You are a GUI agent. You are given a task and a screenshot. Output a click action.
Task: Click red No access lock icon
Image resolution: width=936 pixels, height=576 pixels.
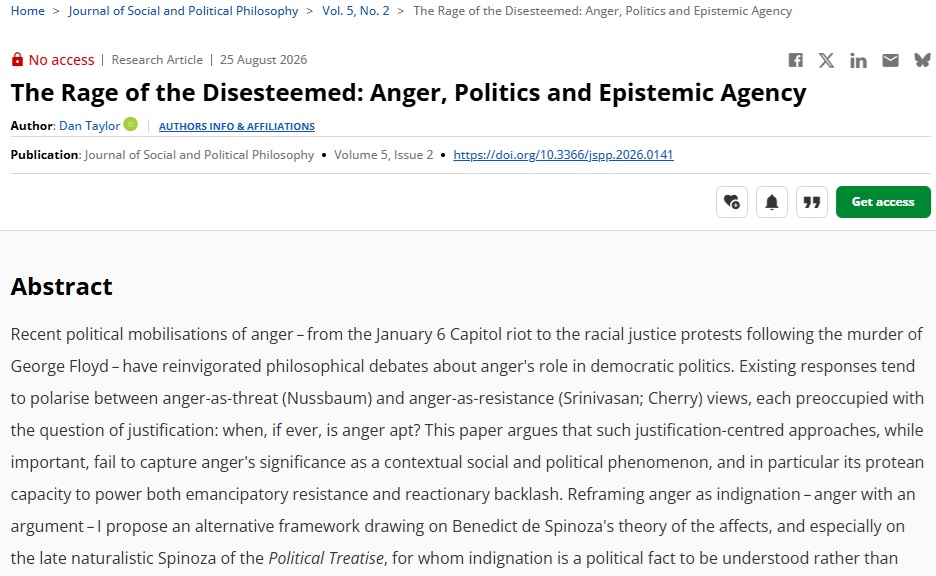coord(17,59)
